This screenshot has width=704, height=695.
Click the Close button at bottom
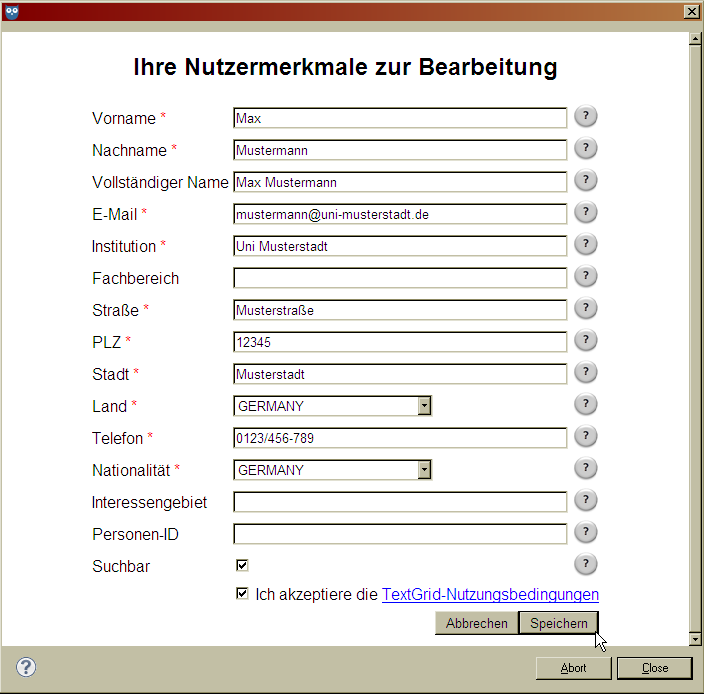tap(655, 668)
